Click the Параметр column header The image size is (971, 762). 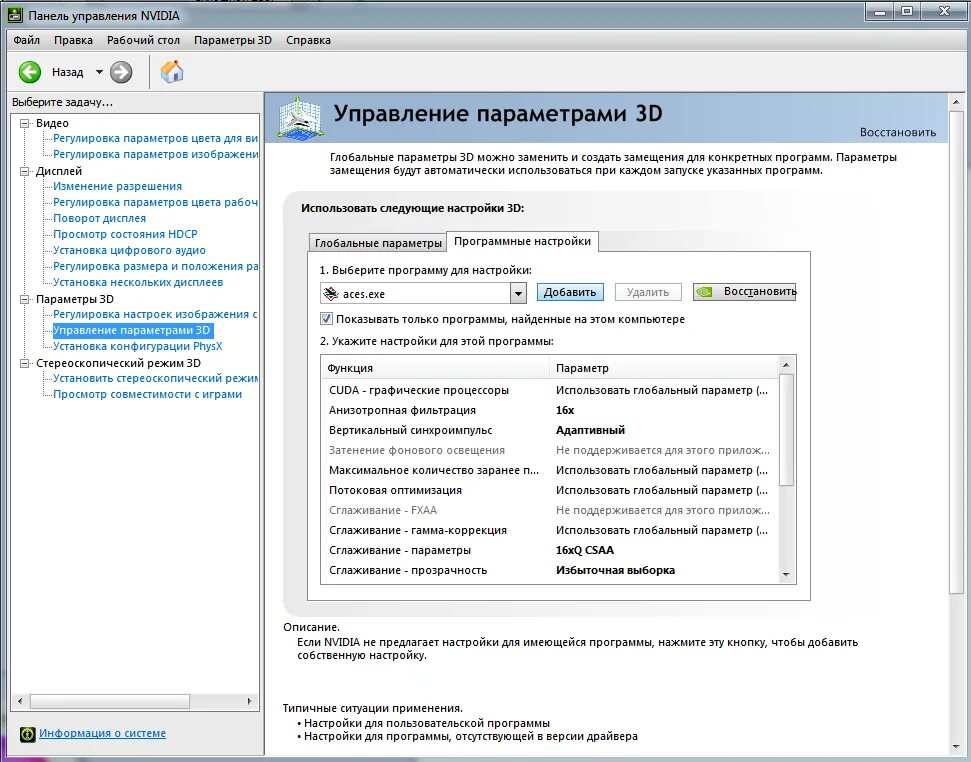(x=664, y=368)
